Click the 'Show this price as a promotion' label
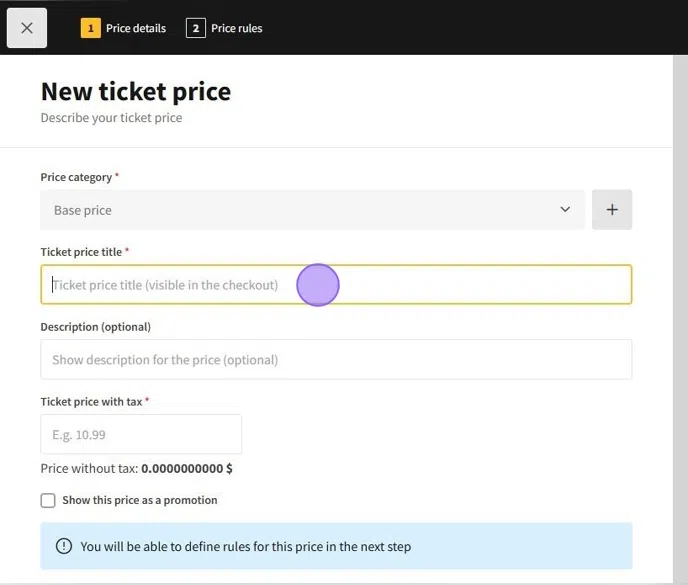 (x=140, y=500)
